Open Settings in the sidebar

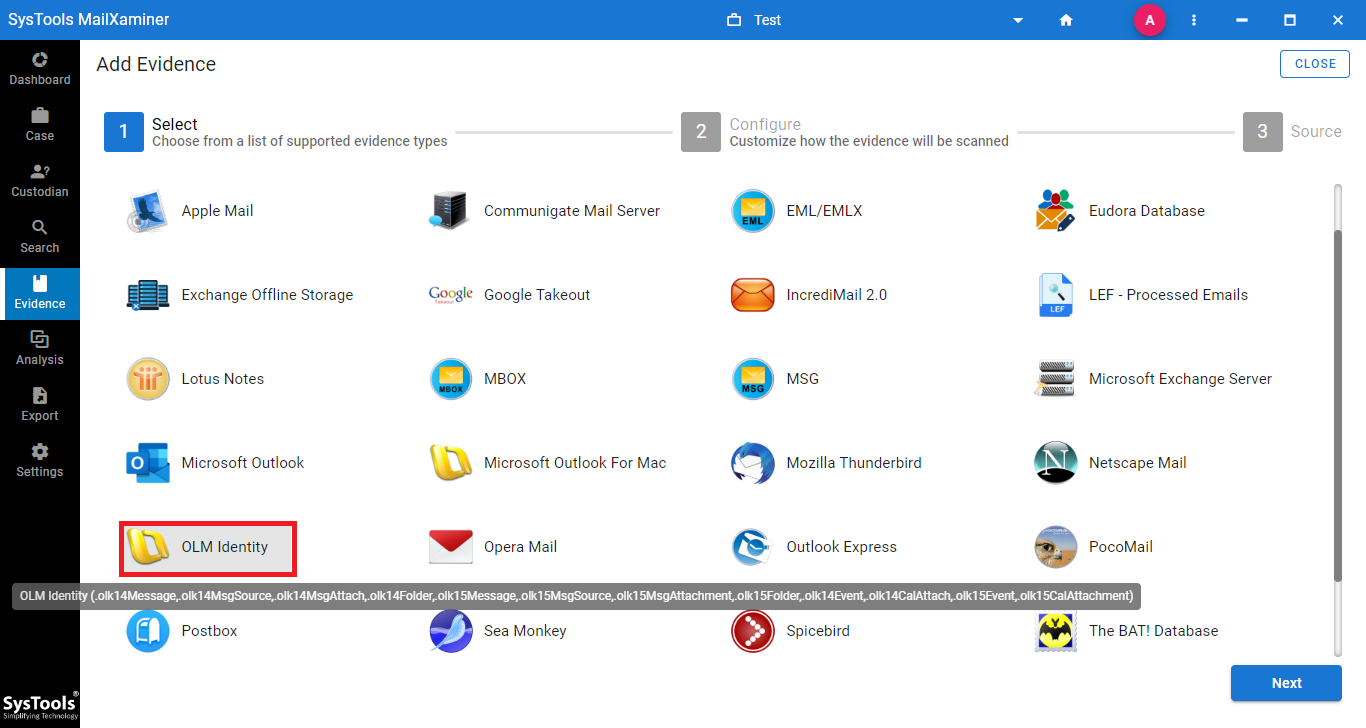point(40,460)
